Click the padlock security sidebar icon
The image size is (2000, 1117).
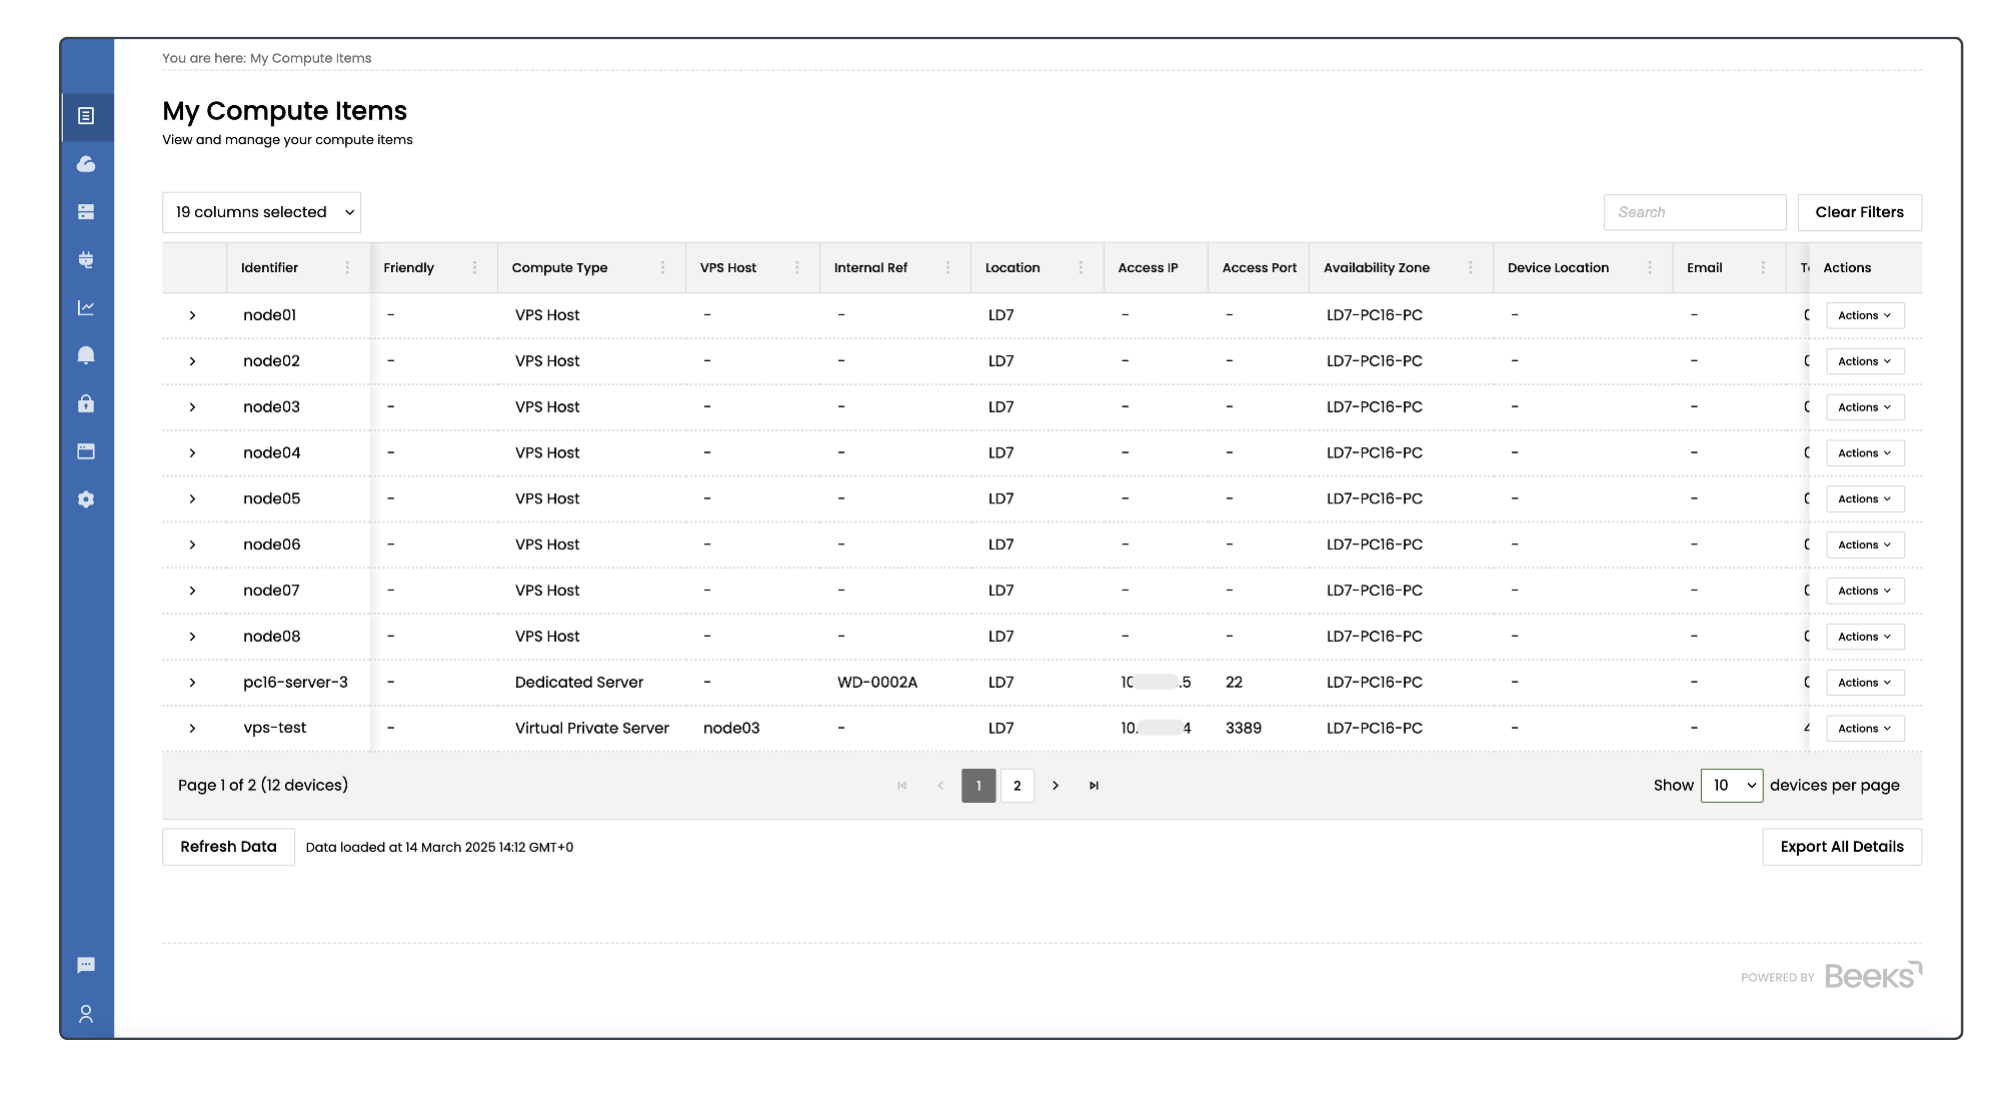coord(86,404)
